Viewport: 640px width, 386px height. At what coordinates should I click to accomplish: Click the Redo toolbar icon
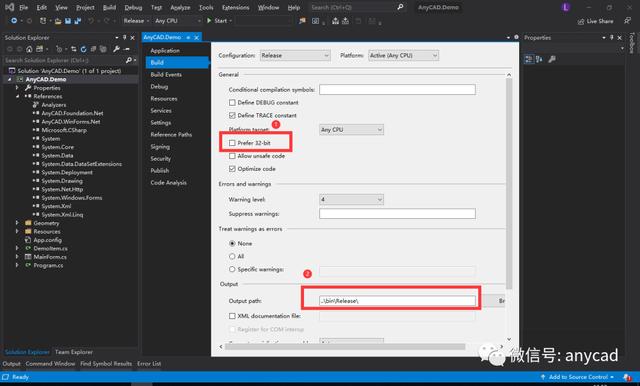point(107,21)
